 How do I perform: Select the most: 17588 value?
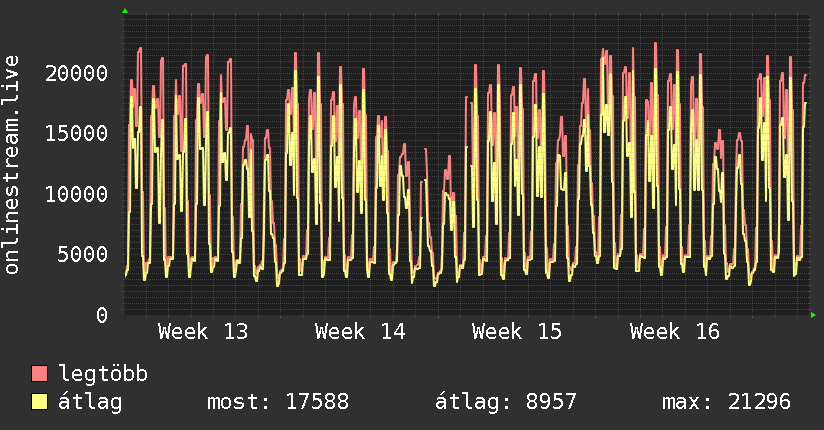[x=278, y=402]
